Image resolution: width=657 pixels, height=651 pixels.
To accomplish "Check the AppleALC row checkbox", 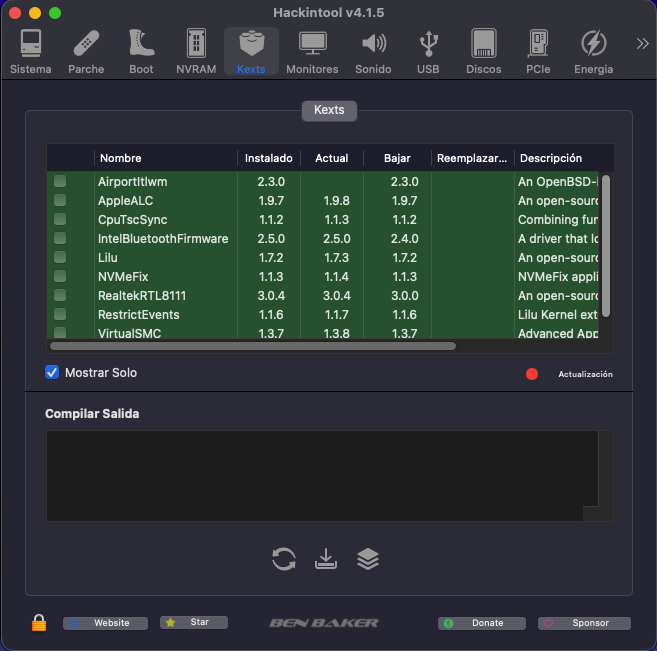I will tap(60, 200).
